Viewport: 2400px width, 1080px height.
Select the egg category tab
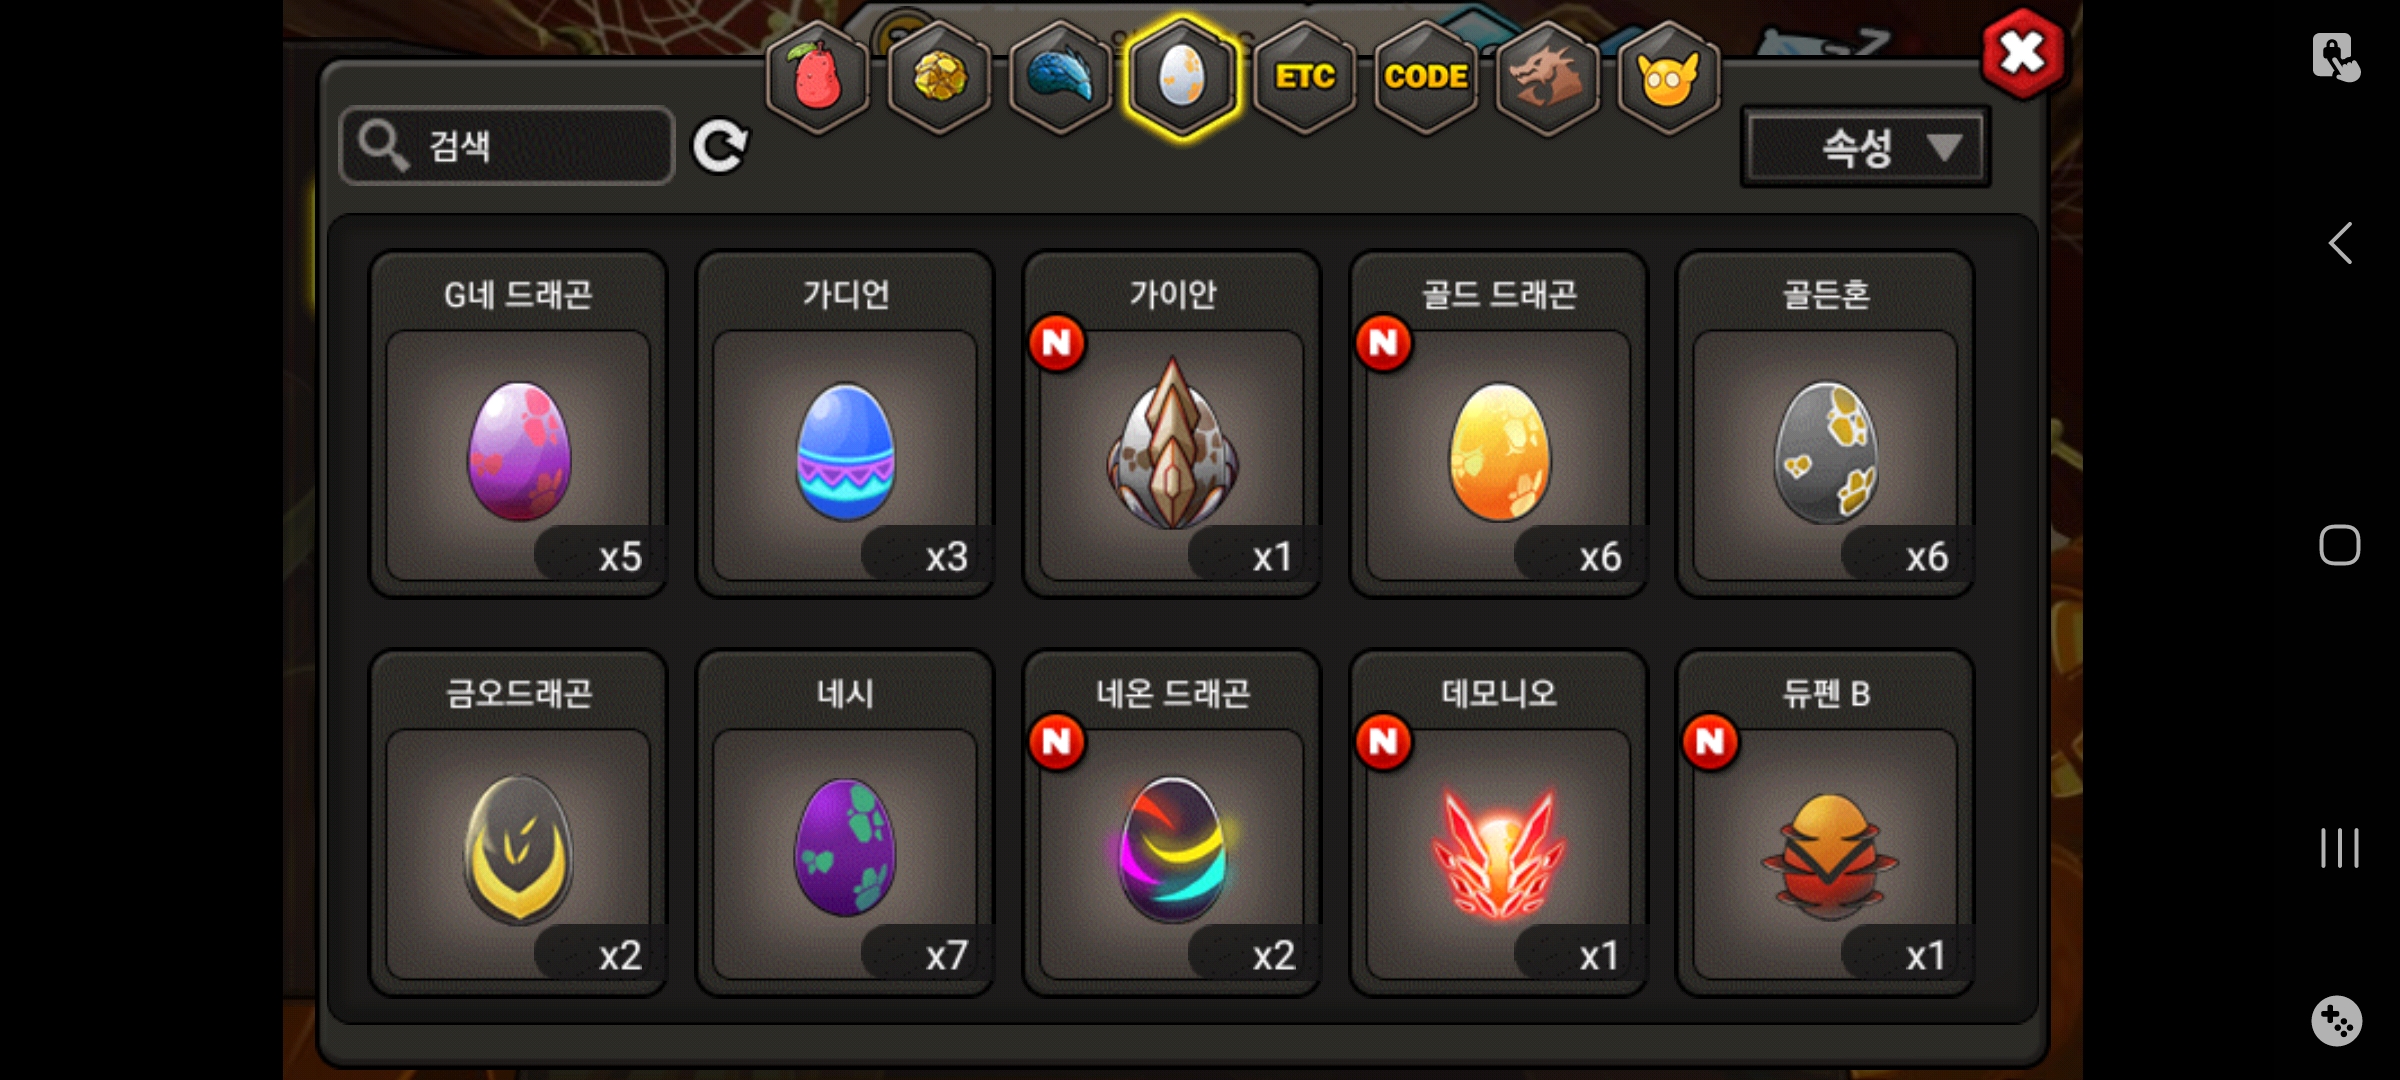(1182, 78)
